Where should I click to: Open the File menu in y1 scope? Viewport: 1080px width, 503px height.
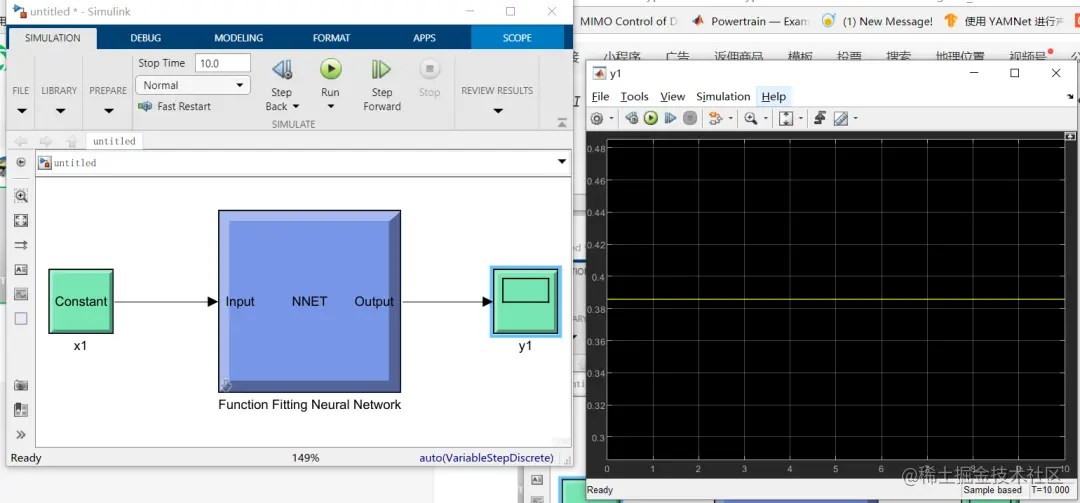[601, 96]
